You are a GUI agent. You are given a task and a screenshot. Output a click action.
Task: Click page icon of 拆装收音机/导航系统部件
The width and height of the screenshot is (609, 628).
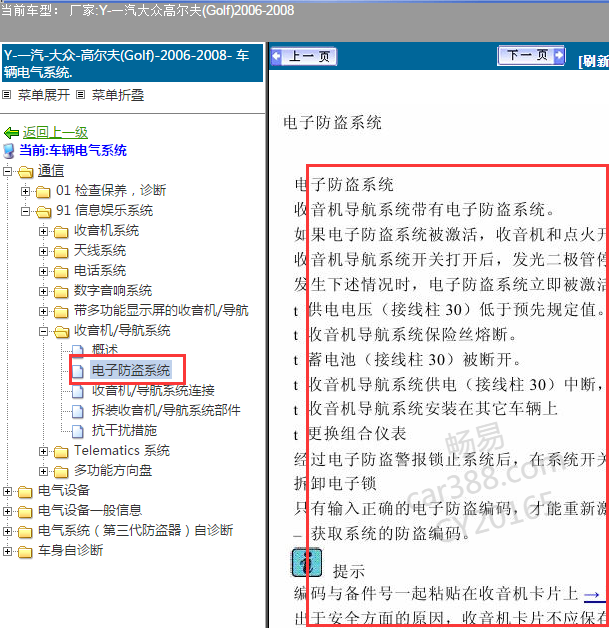78,411
